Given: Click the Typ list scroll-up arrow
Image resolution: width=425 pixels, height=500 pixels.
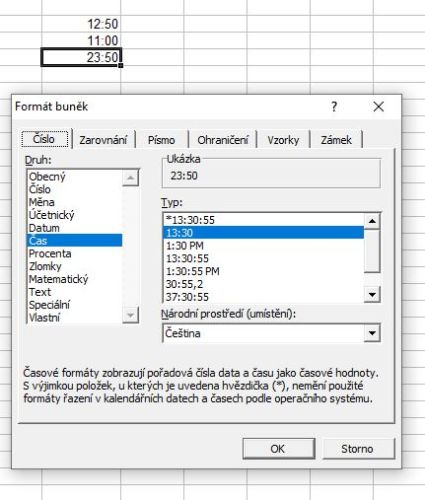Looking at the screenshot, I should [372, 221].
